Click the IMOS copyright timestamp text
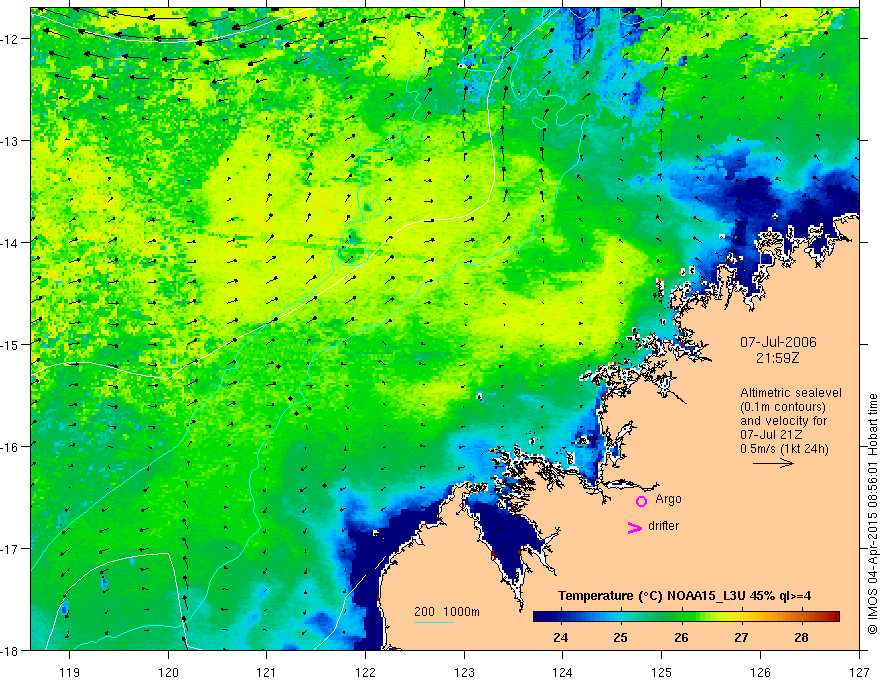 point(872,514)
